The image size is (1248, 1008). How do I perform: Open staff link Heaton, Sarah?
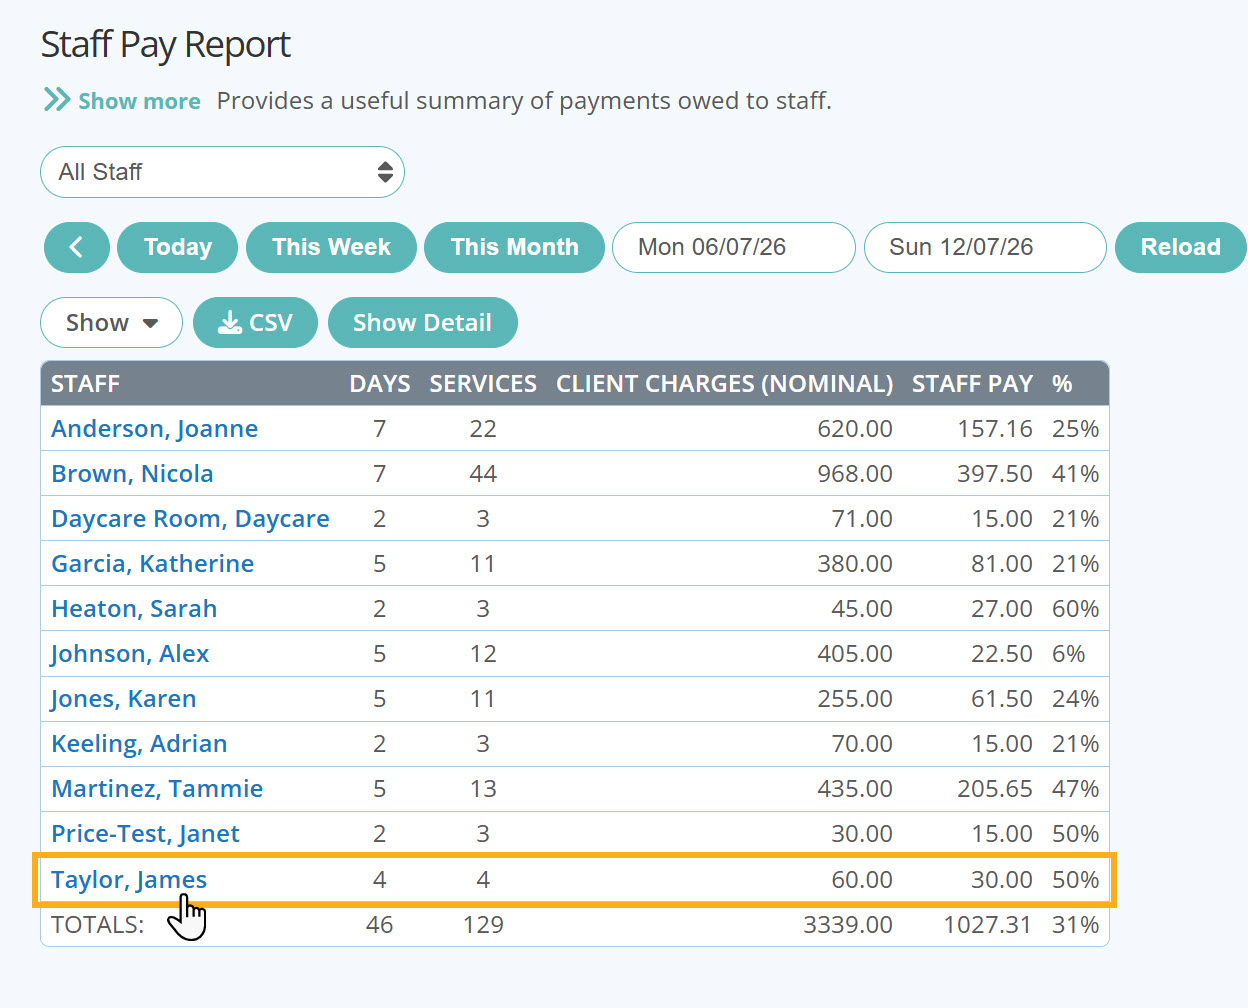[134, 609]
